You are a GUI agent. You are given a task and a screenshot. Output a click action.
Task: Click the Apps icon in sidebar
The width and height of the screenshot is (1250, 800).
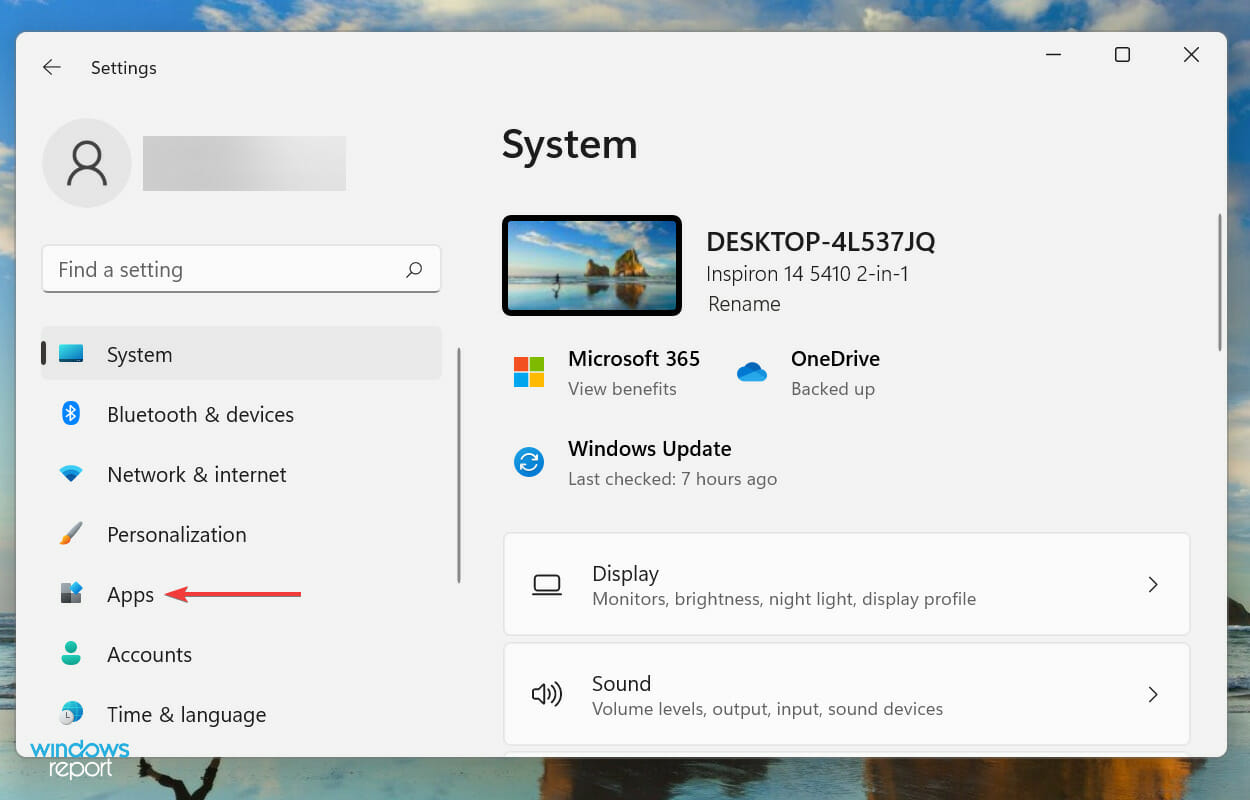[71, 594]
